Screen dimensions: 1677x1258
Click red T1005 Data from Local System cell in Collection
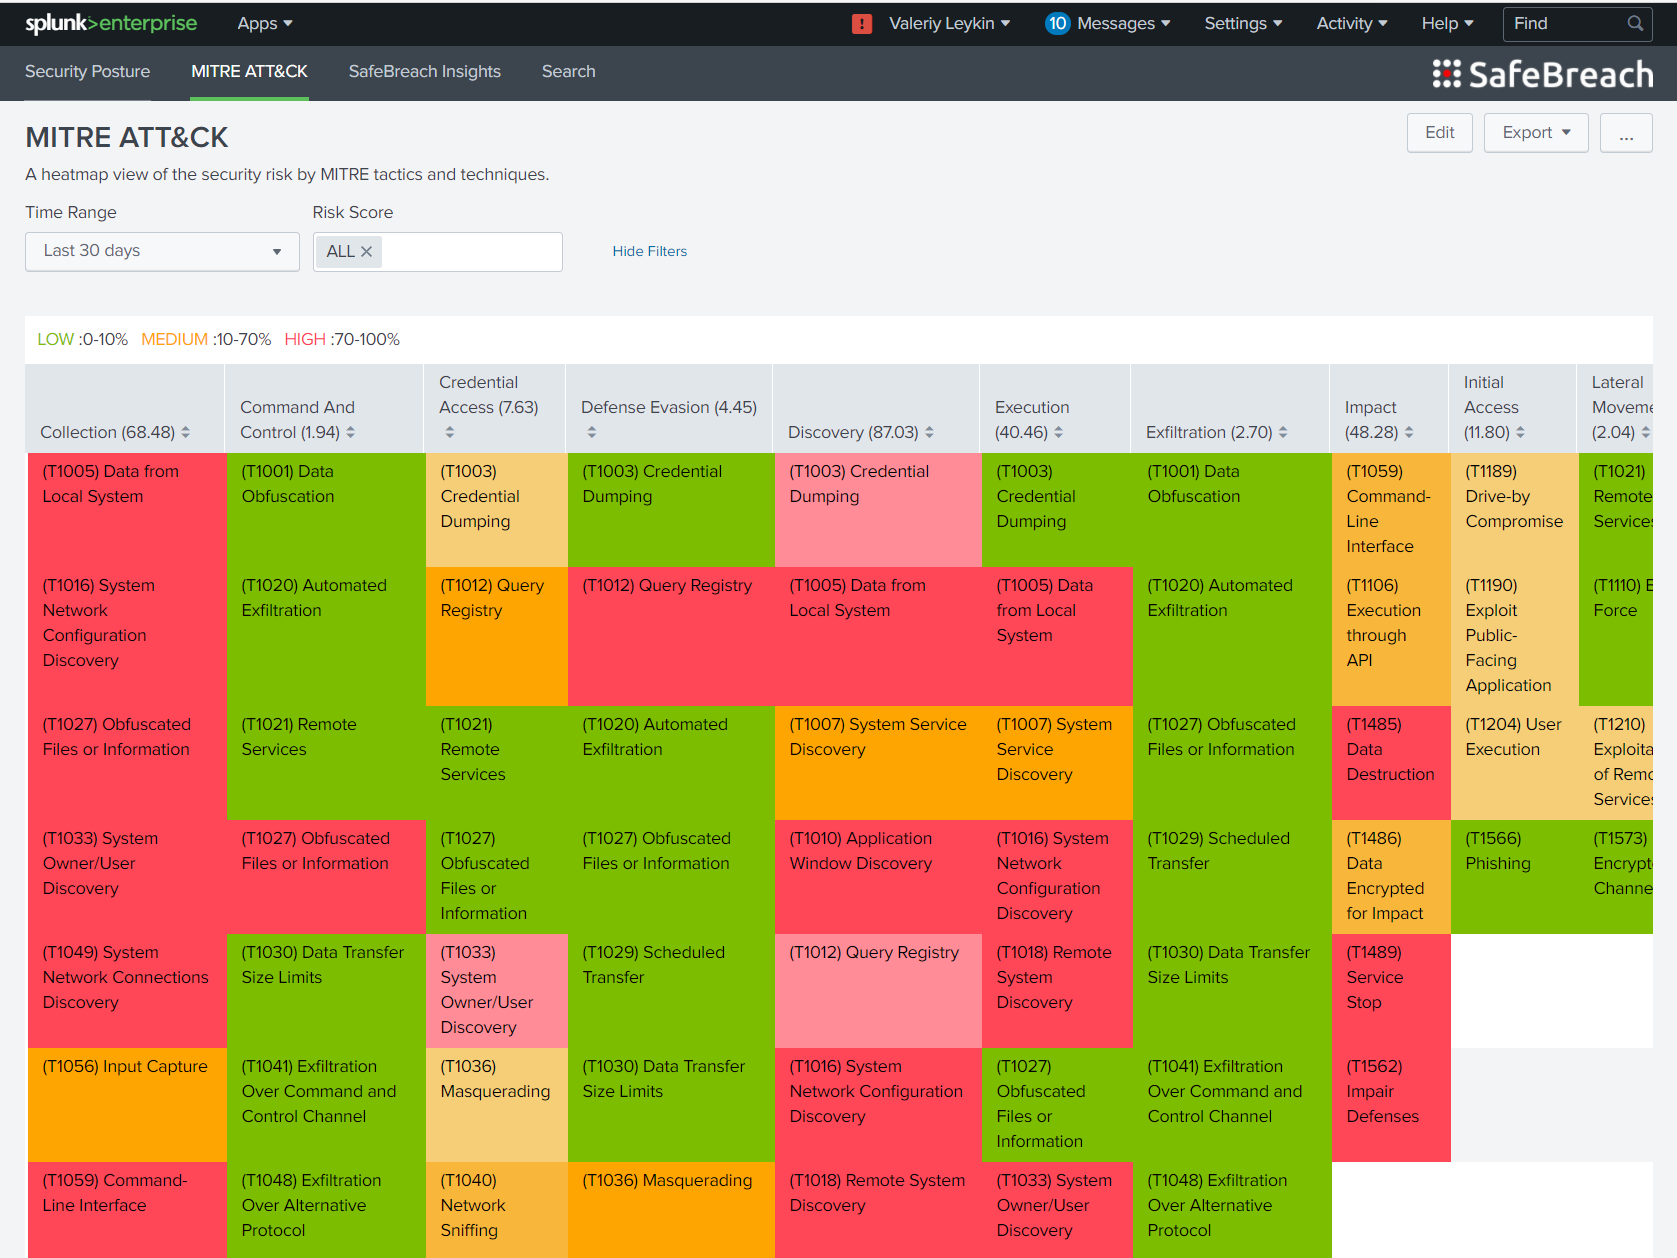click(127, 510)
